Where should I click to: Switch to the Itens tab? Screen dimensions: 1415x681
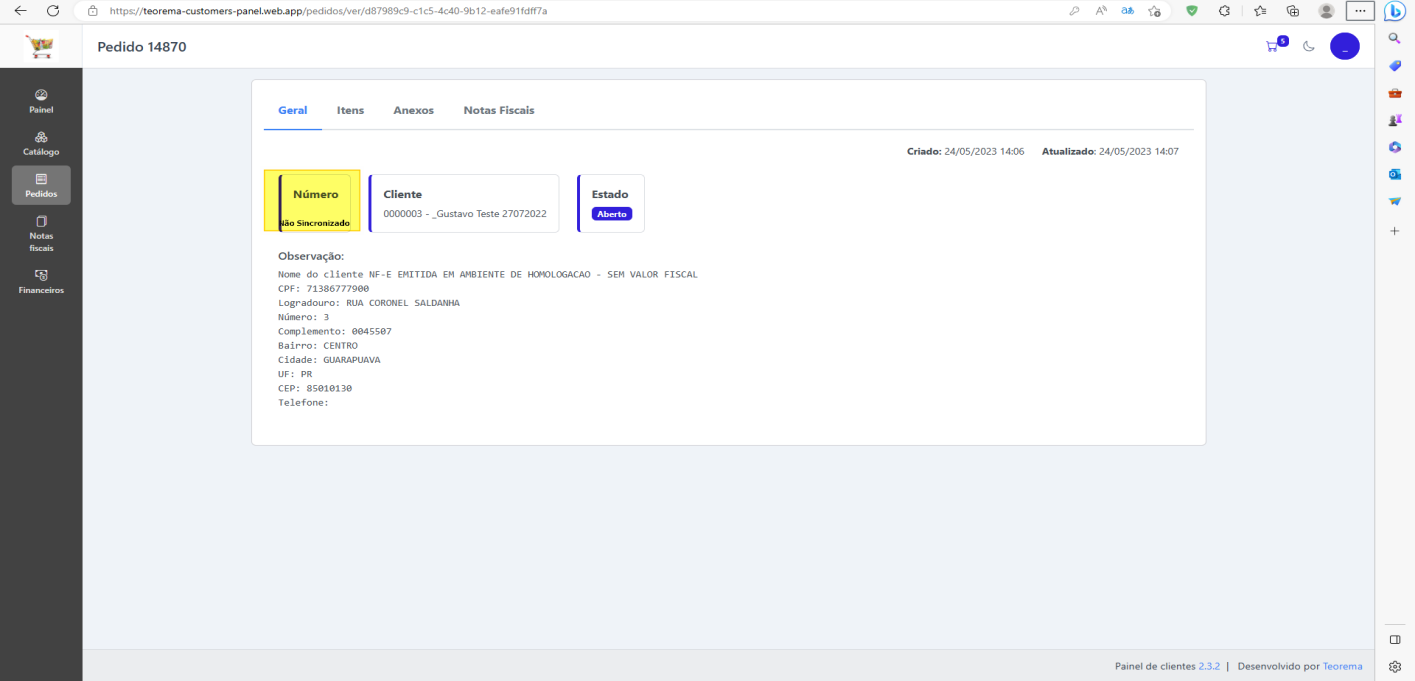350,111
